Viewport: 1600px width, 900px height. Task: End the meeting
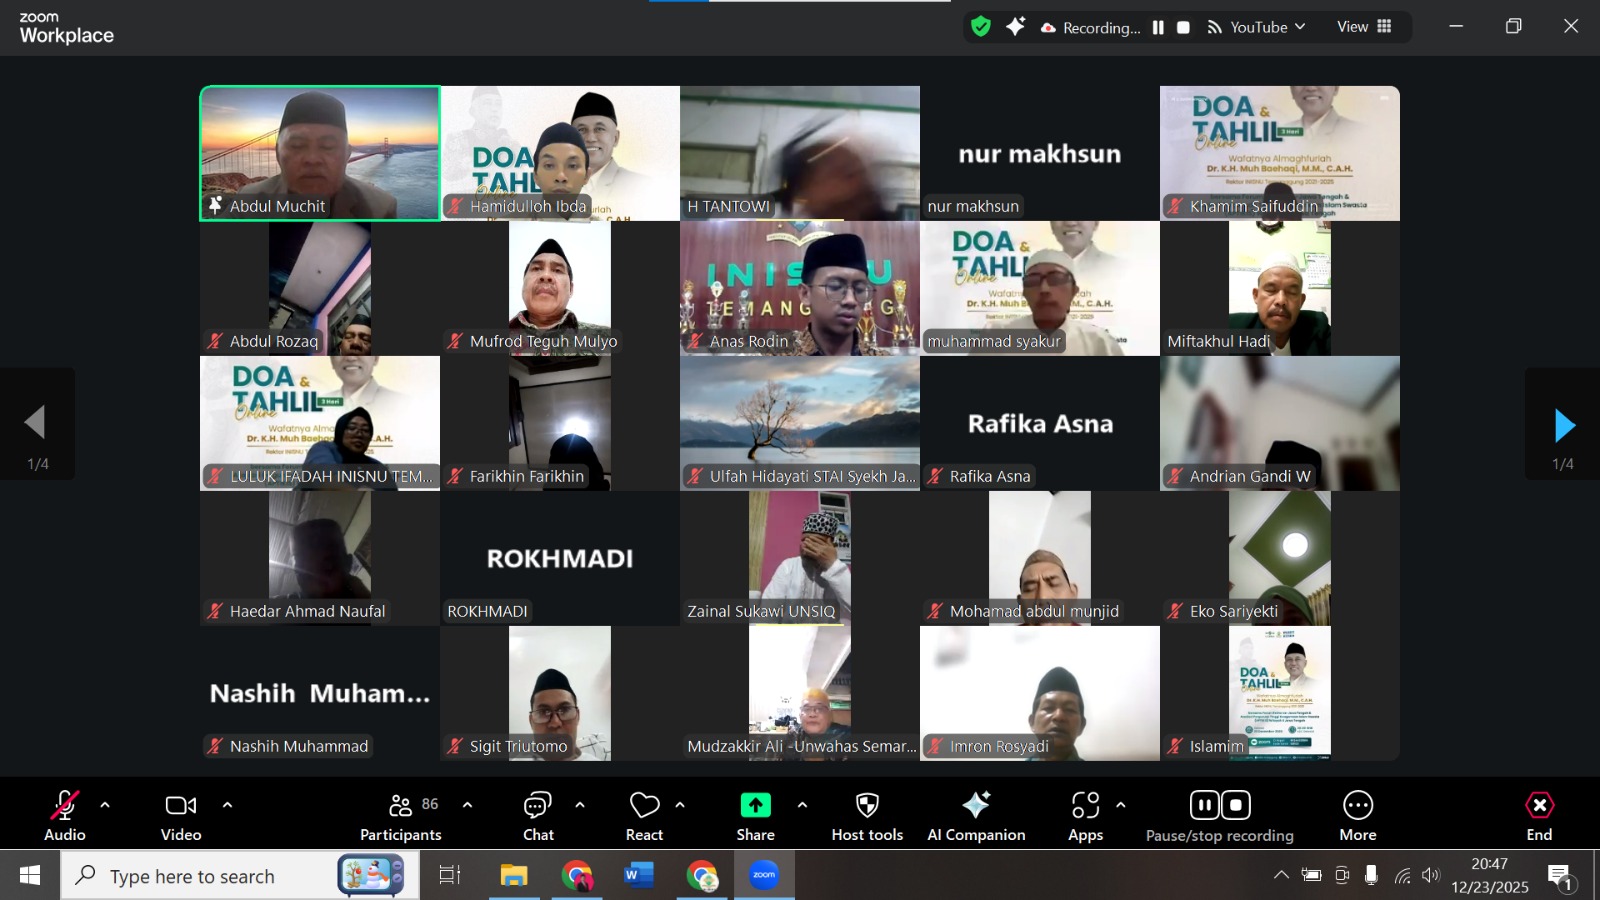tap(1539, 816)
